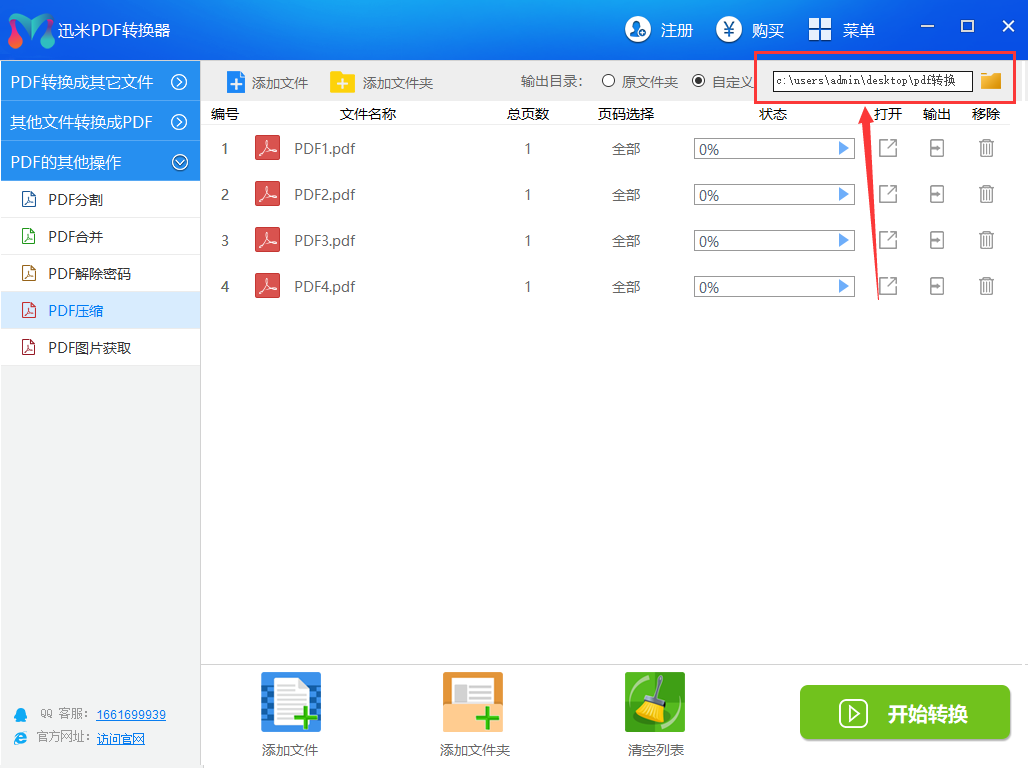Remove PDF3.pdf using its trash icon

(986, 240)
